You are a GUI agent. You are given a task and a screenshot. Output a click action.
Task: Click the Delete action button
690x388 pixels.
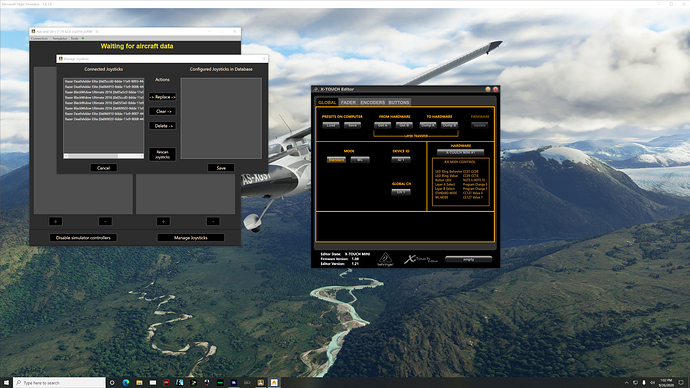162,126
